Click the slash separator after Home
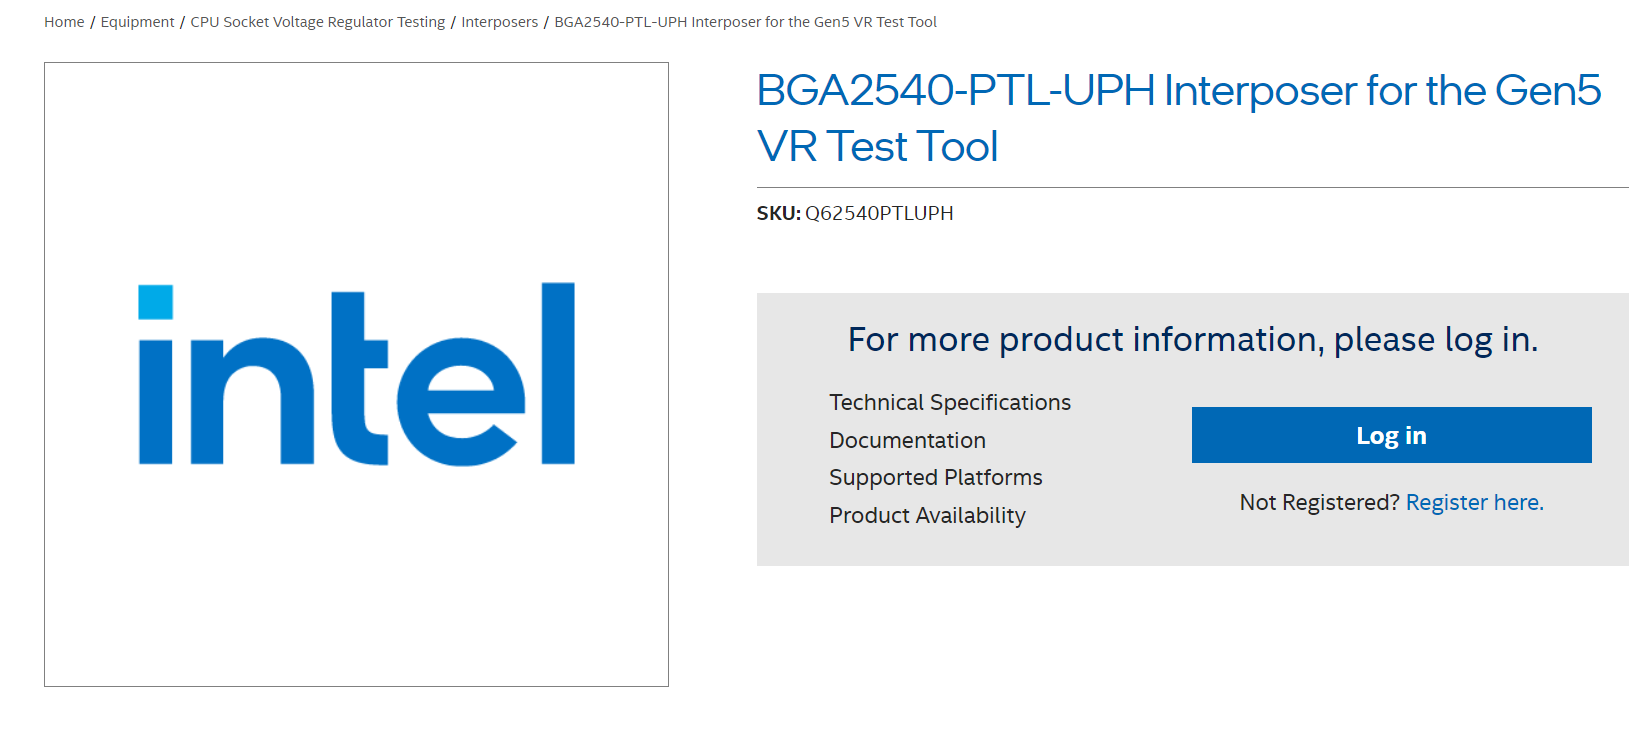This screenshot has height=747, width=1633. [92, 22]
